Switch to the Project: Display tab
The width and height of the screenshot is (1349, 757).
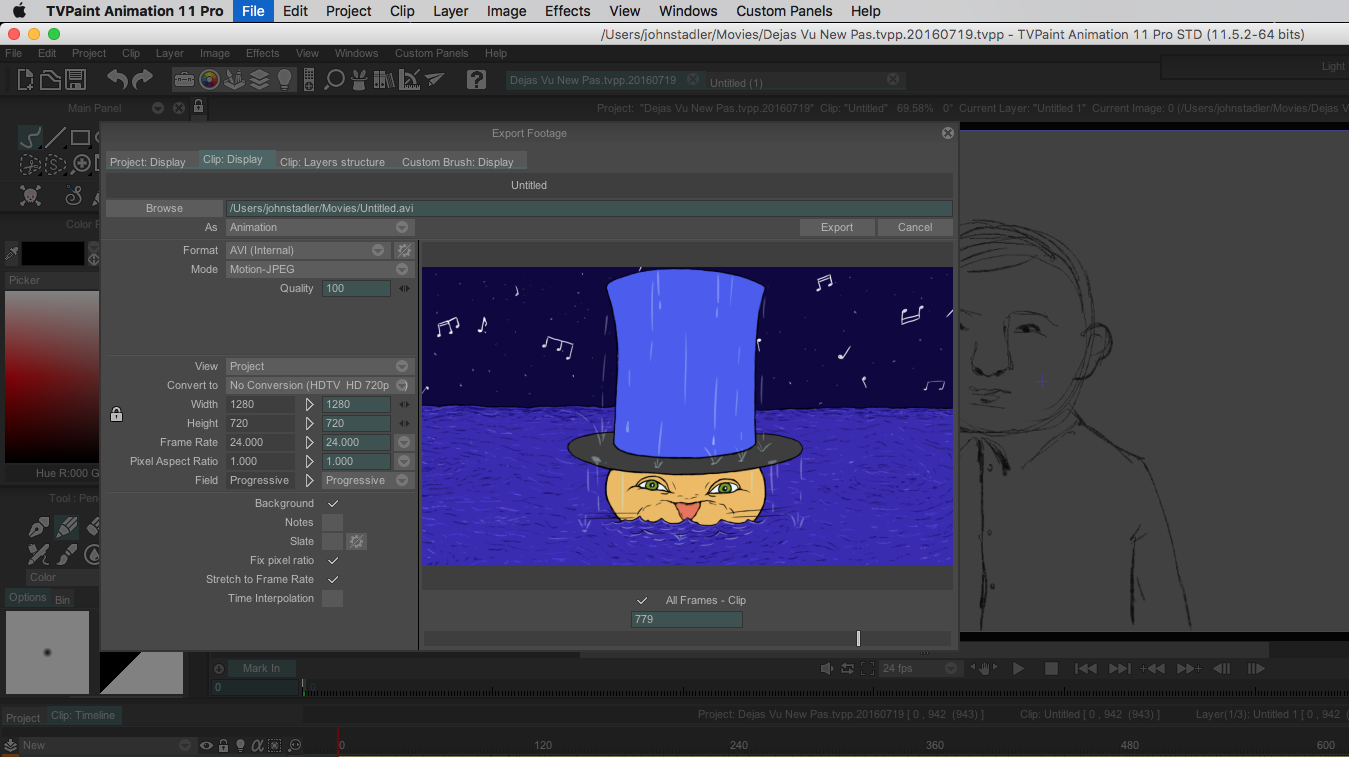pos(148,162)
